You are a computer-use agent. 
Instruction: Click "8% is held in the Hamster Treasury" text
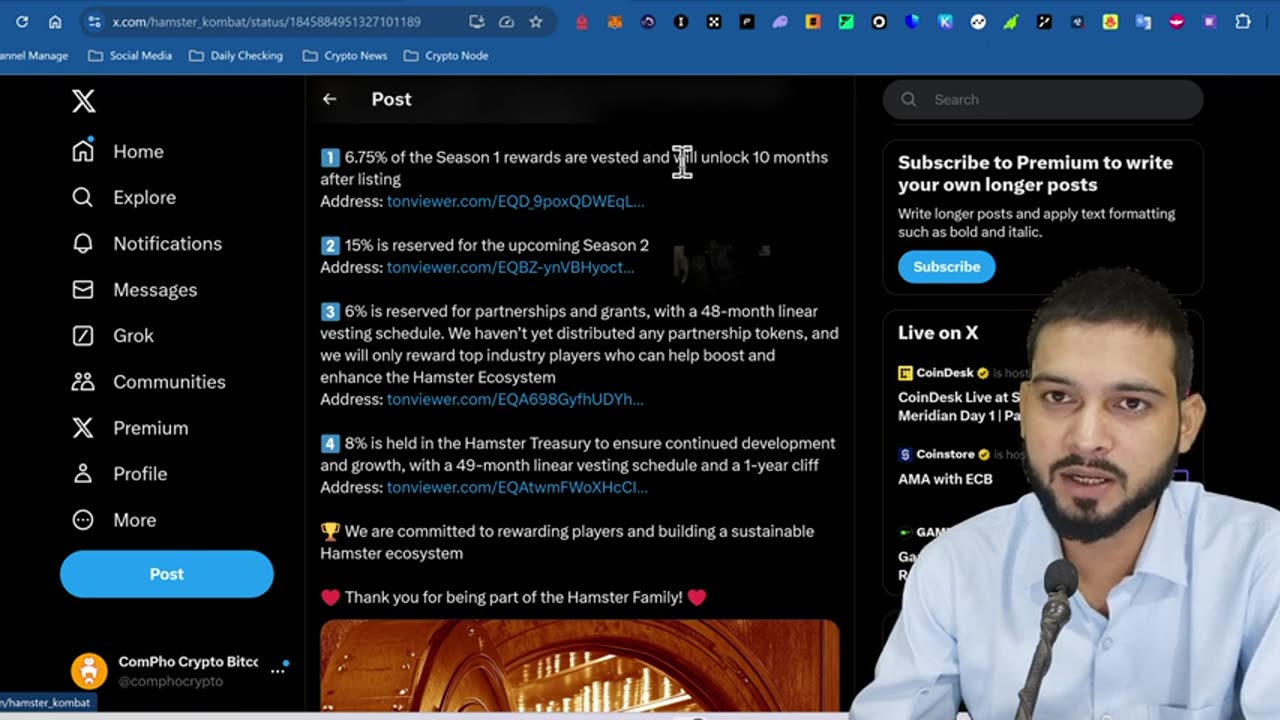(578, 454)
